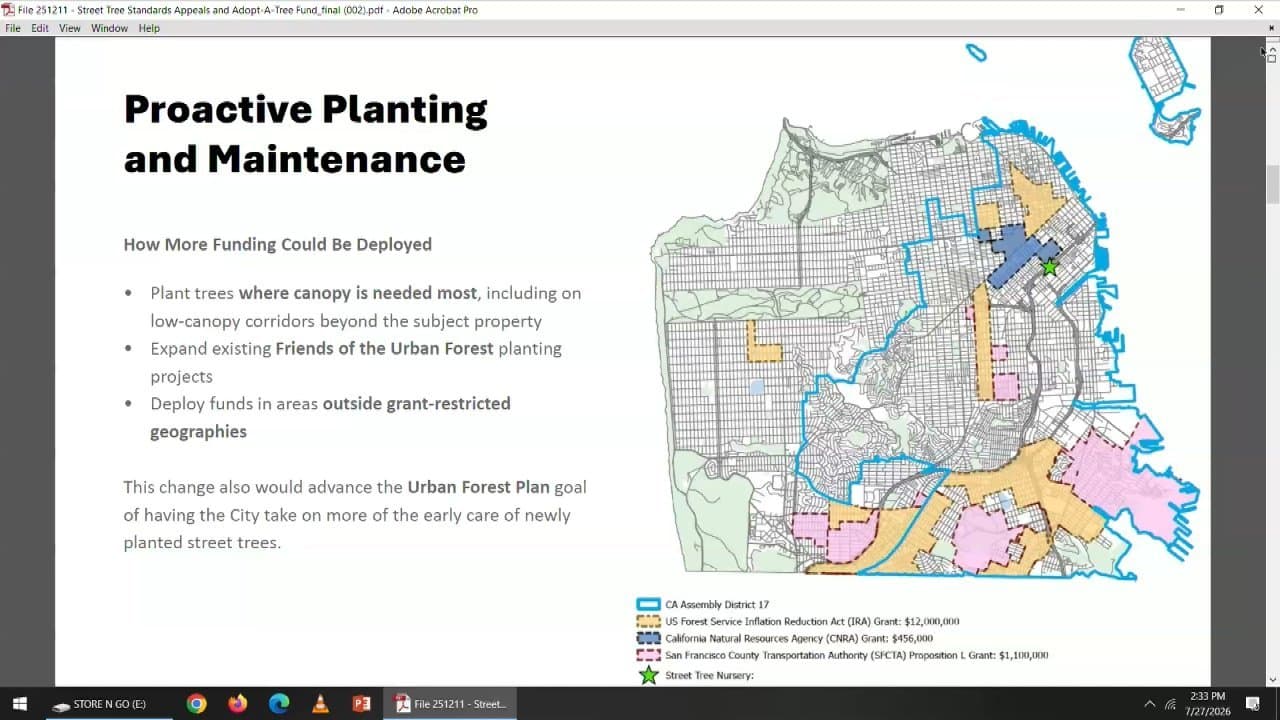Click the vertical scrollbar thumb
1280x720 pixels.
click(1273, 184)
